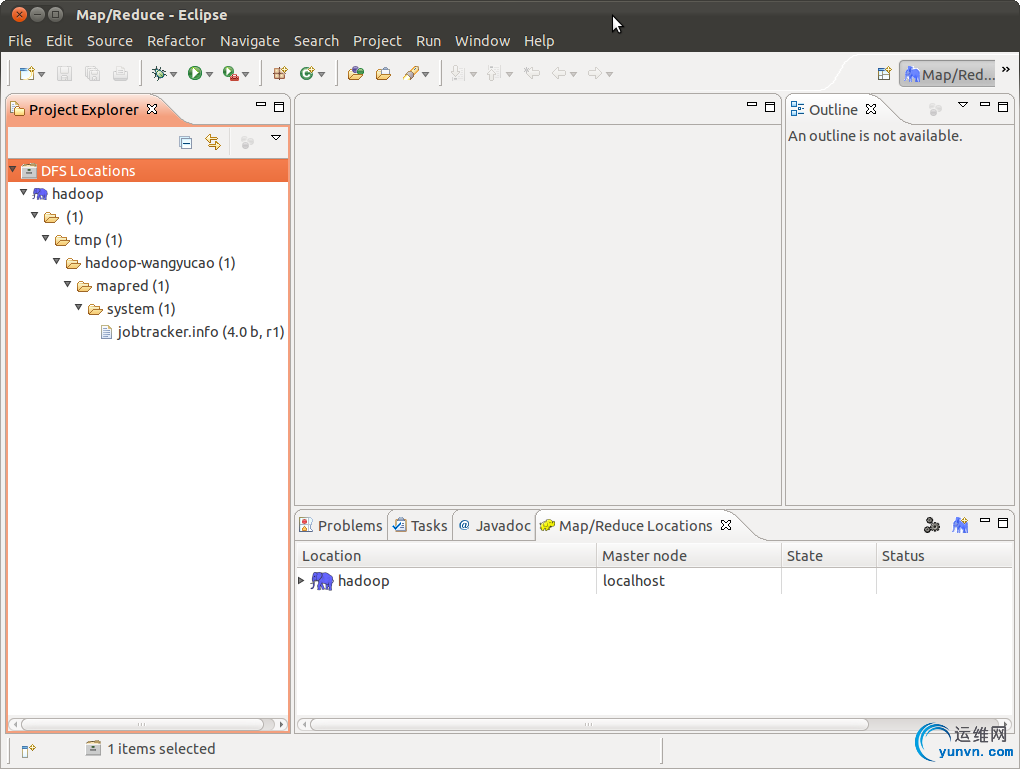
Task: Select the DFS Locations row
Action: pyautogui.click(x=148, y=171)
